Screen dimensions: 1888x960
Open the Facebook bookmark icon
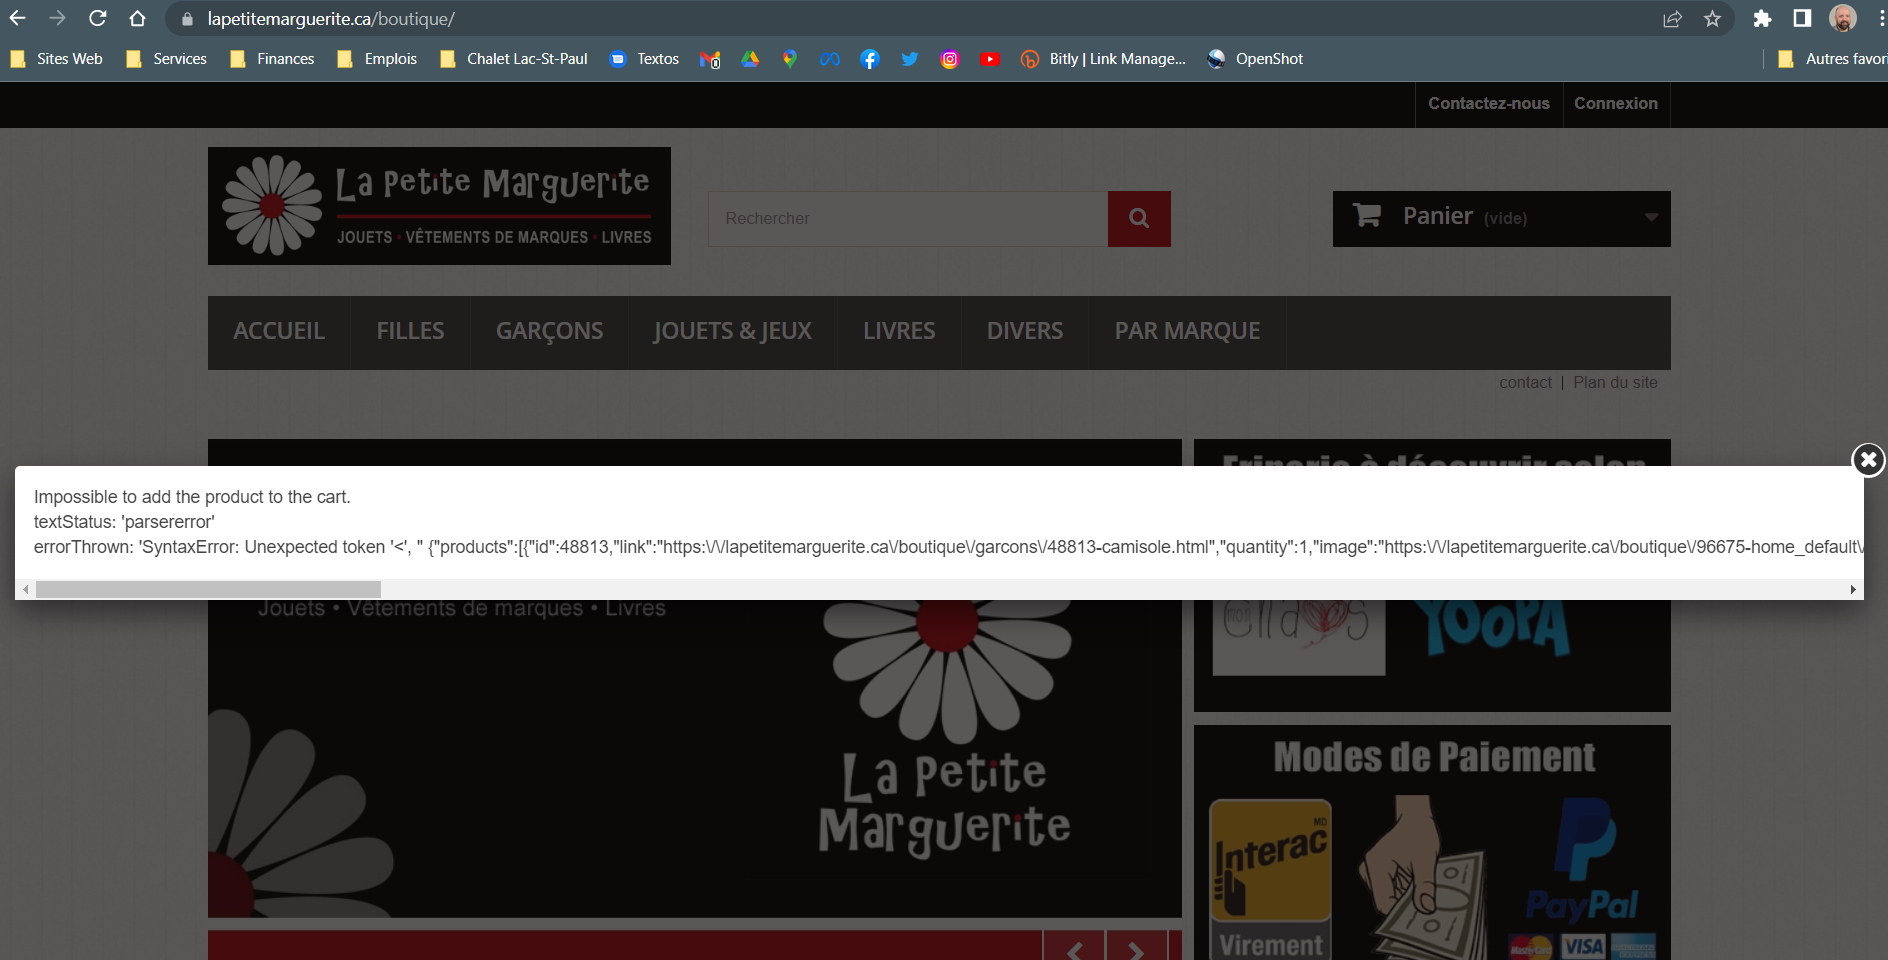point(870,59)
